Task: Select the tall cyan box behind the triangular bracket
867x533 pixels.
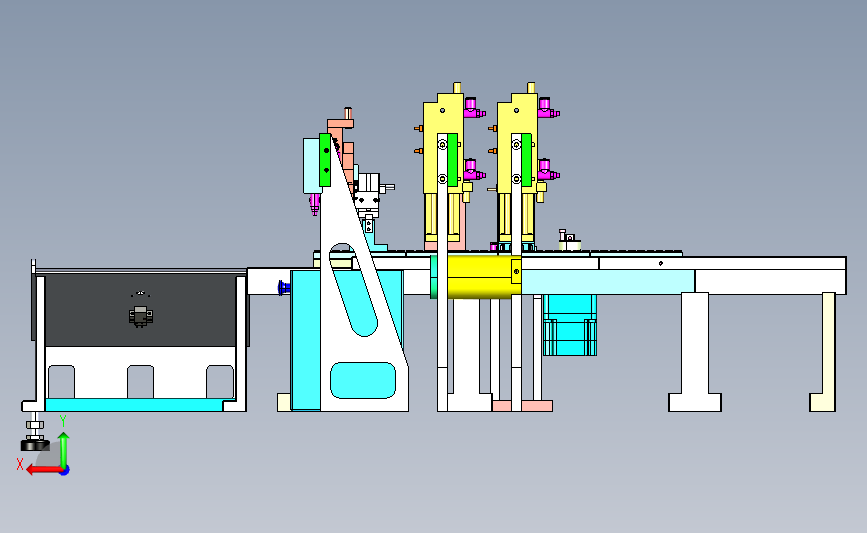Action: tap(306, 340)
